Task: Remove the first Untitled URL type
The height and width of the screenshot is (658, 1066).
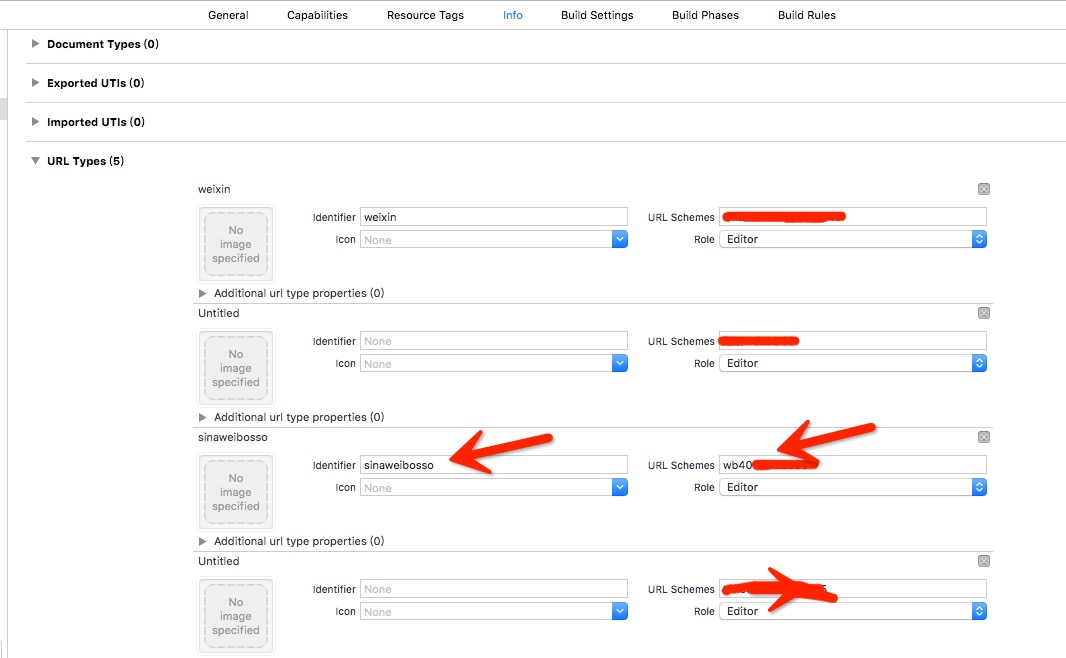Action: pos(984,313)
